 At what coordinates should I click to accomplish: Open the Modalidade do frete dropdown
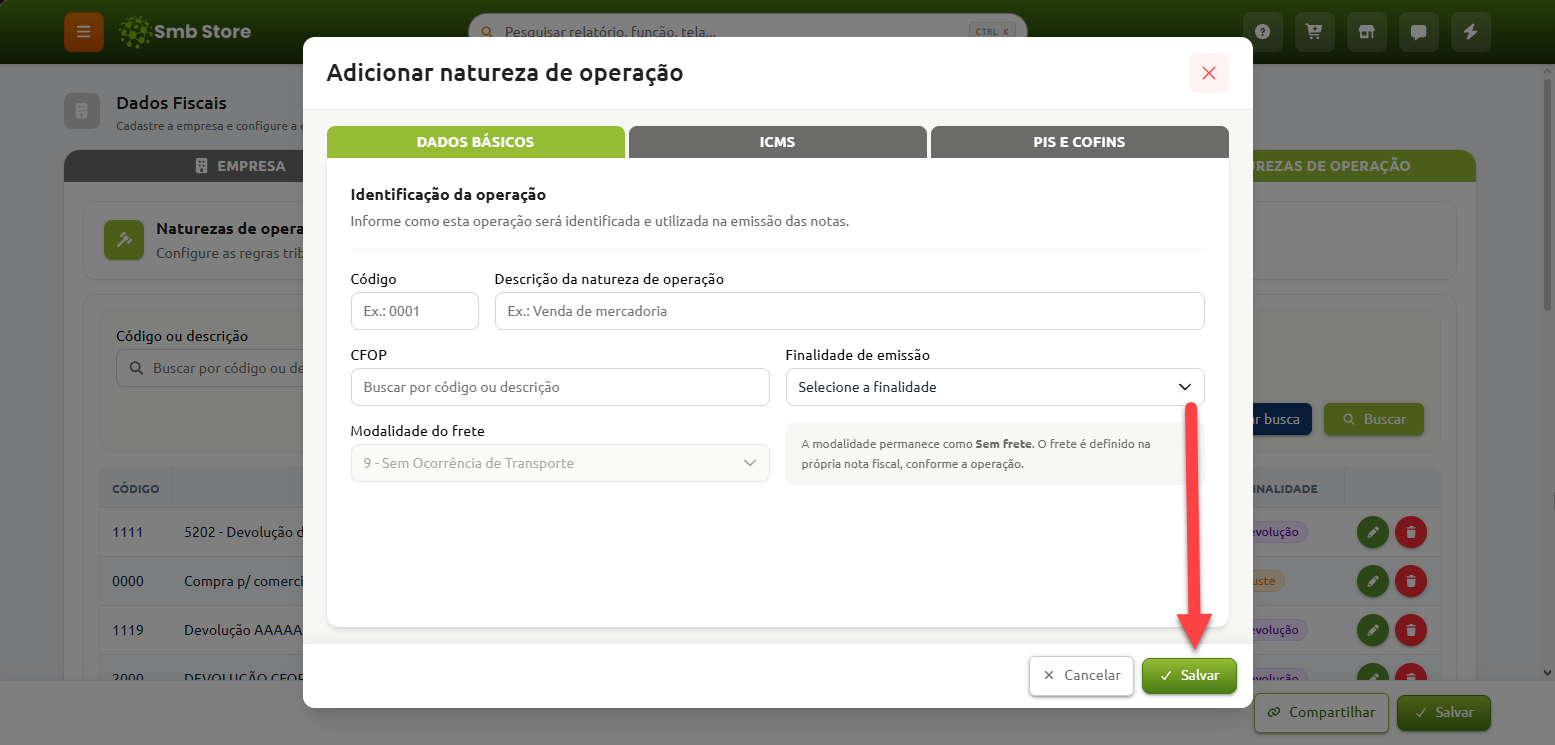click(560, 463)
